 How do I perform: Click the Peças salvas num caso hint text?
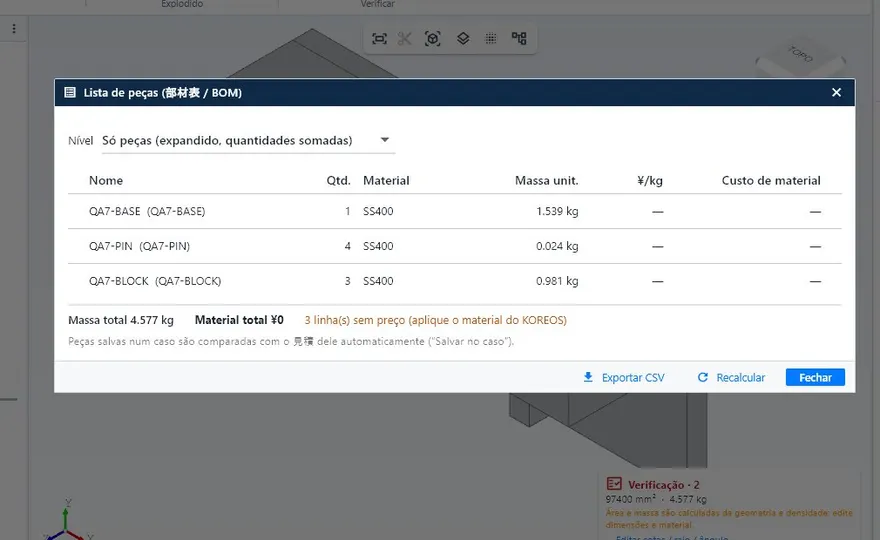[291, 341]
